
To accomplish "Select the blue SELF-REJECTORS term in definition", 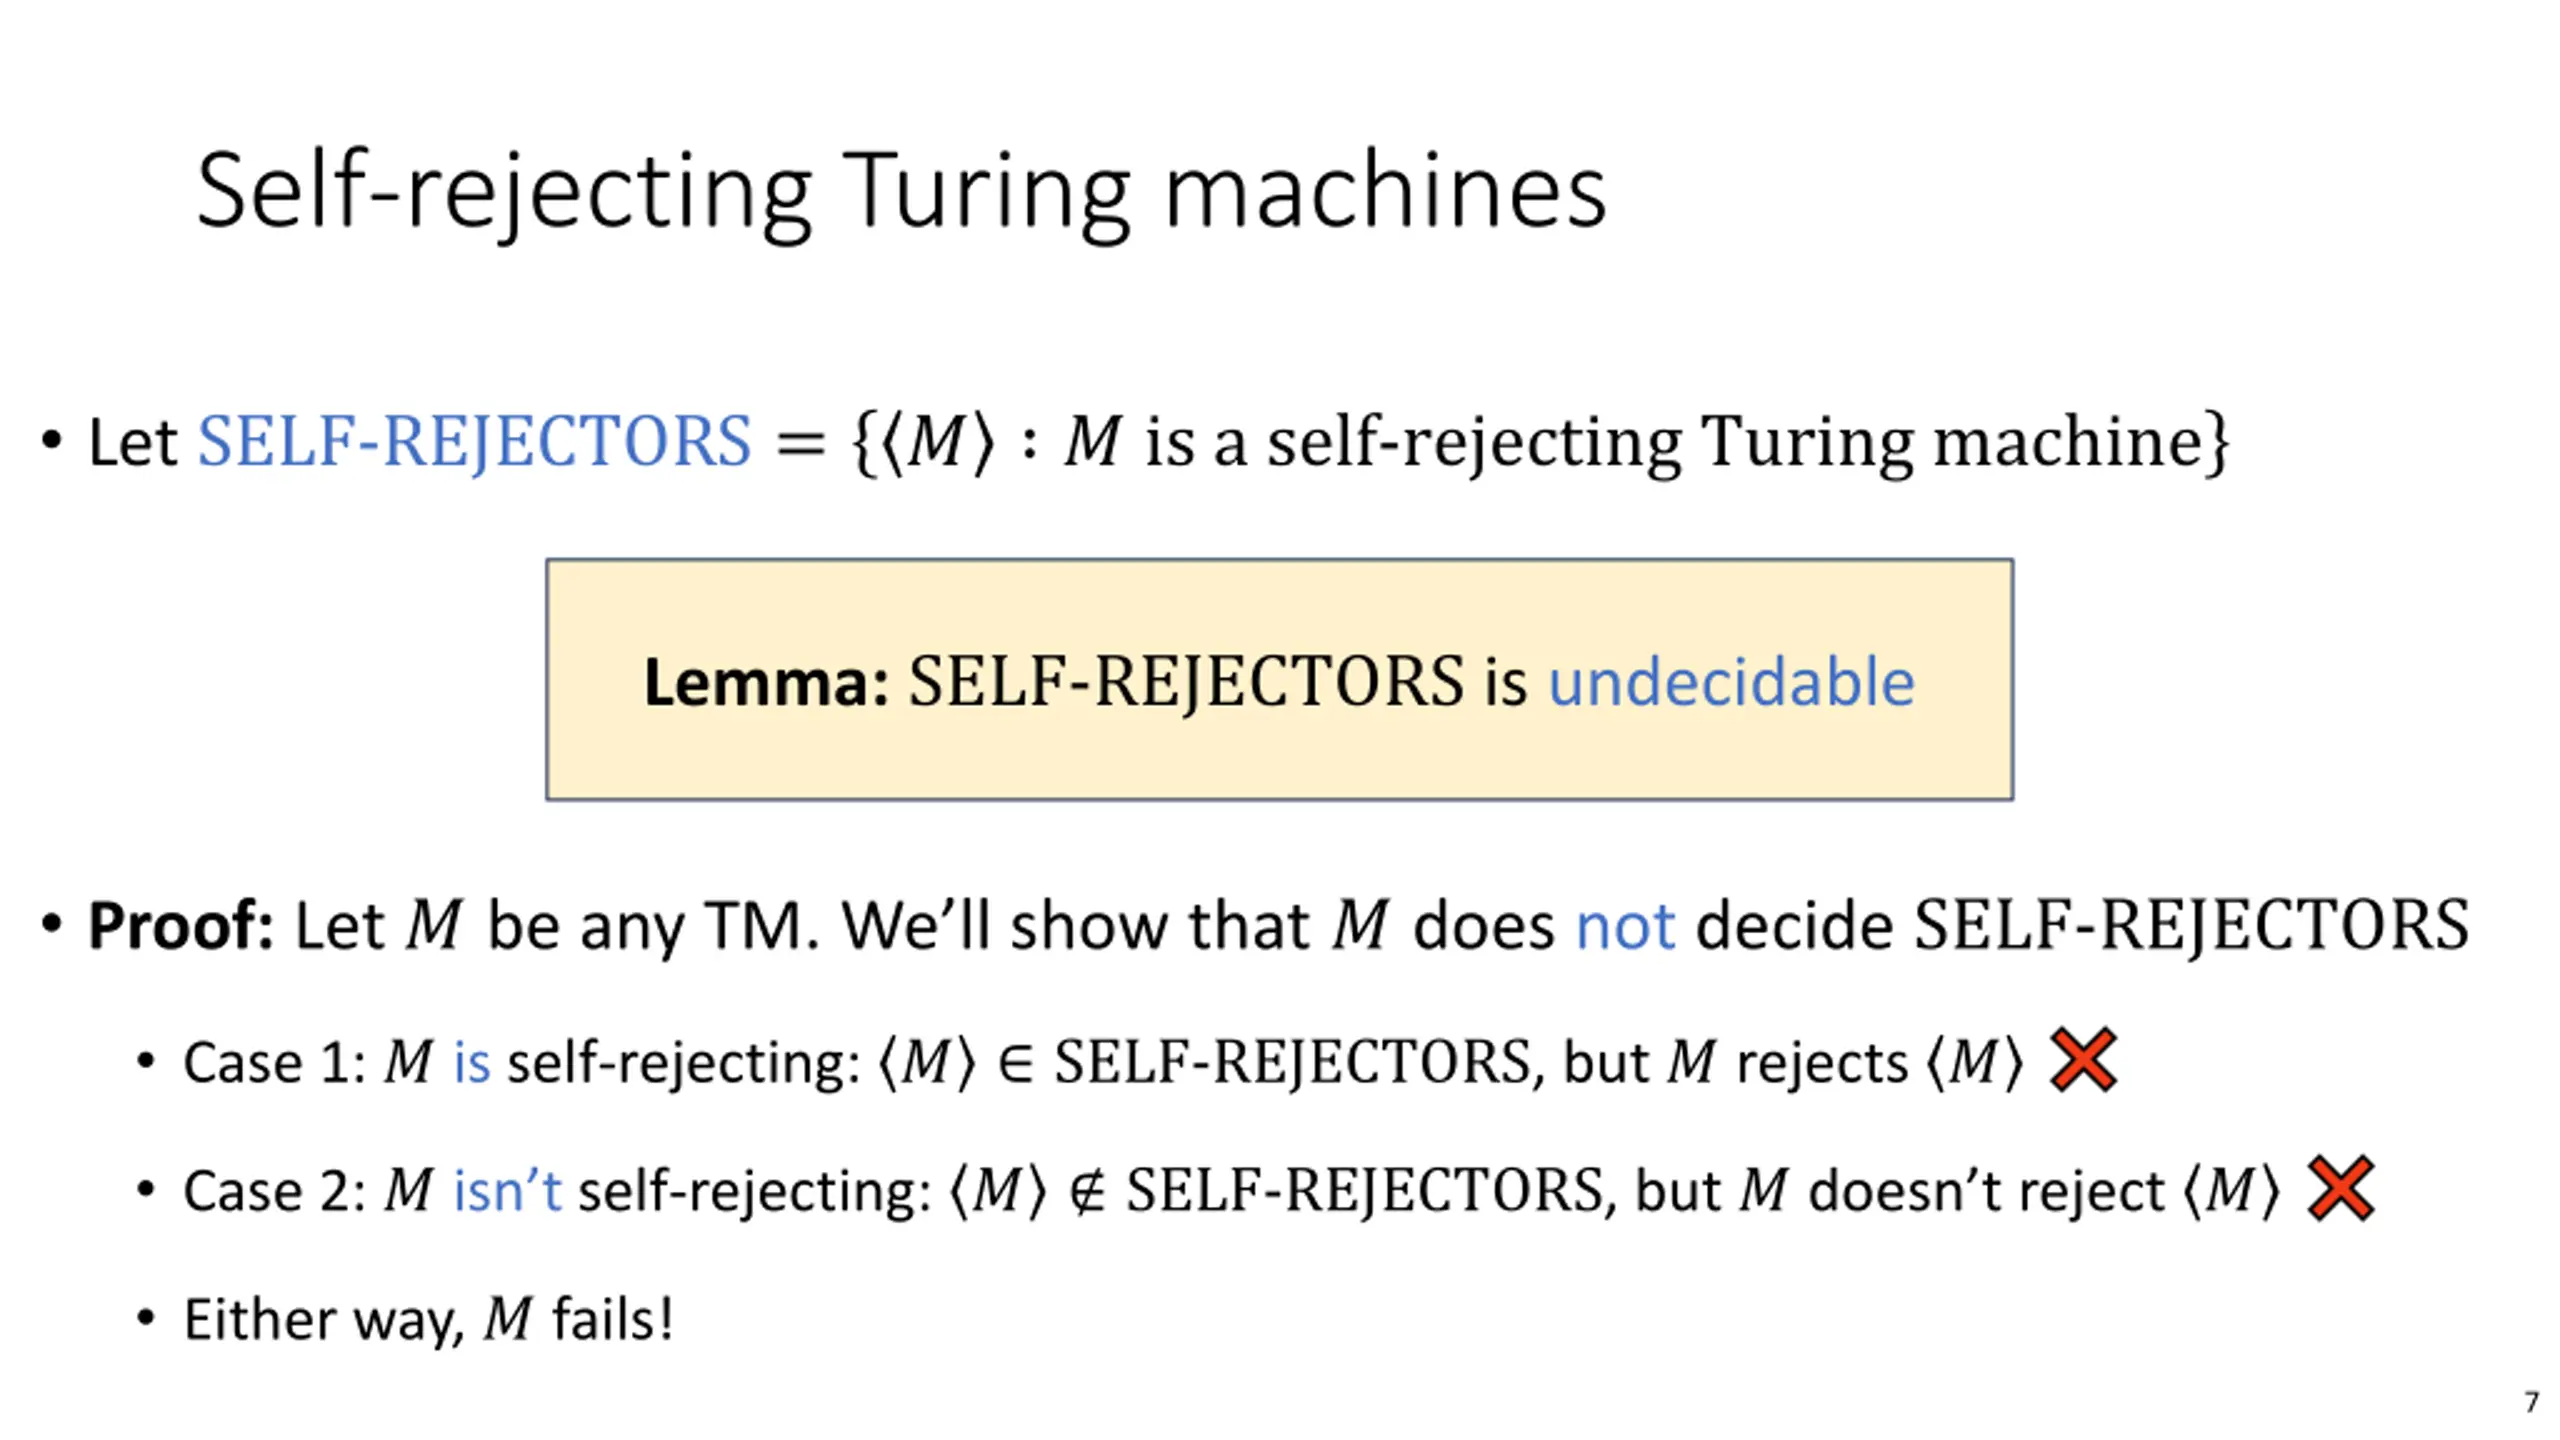I will click(x=474, y=441).
